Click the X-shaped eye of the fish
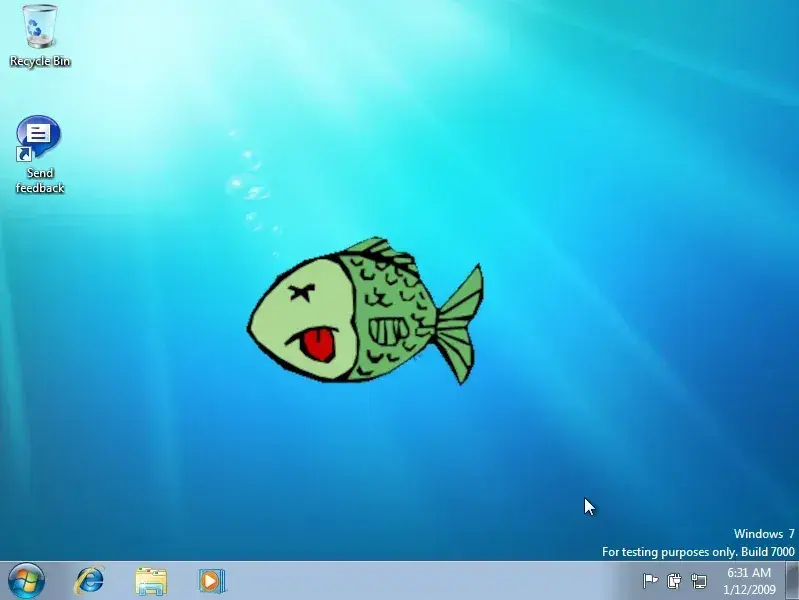This screenshot has height=600, width=799. 300,294
